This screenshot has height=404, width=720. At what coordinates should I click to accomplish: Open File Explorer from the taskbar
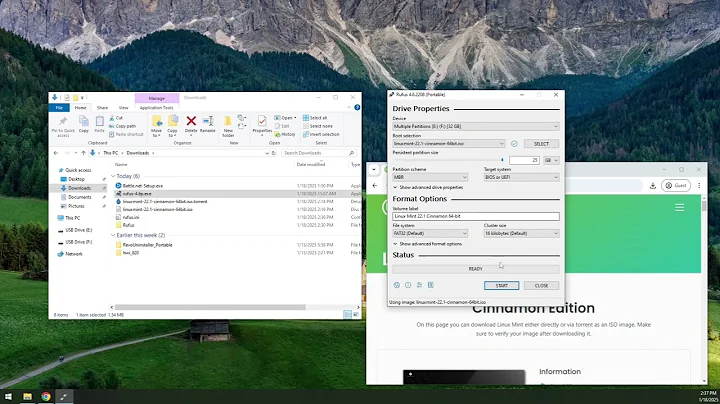(x=28, y=397)
